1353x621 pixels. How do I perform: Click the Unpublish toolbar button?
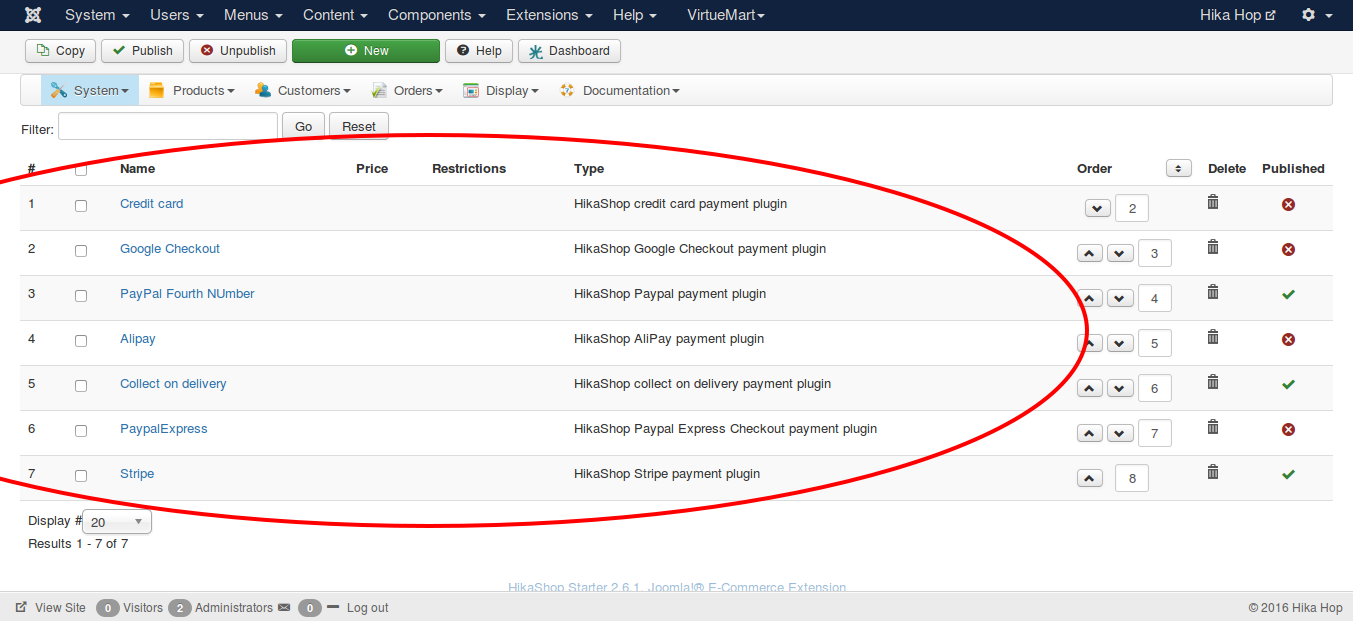238,51
